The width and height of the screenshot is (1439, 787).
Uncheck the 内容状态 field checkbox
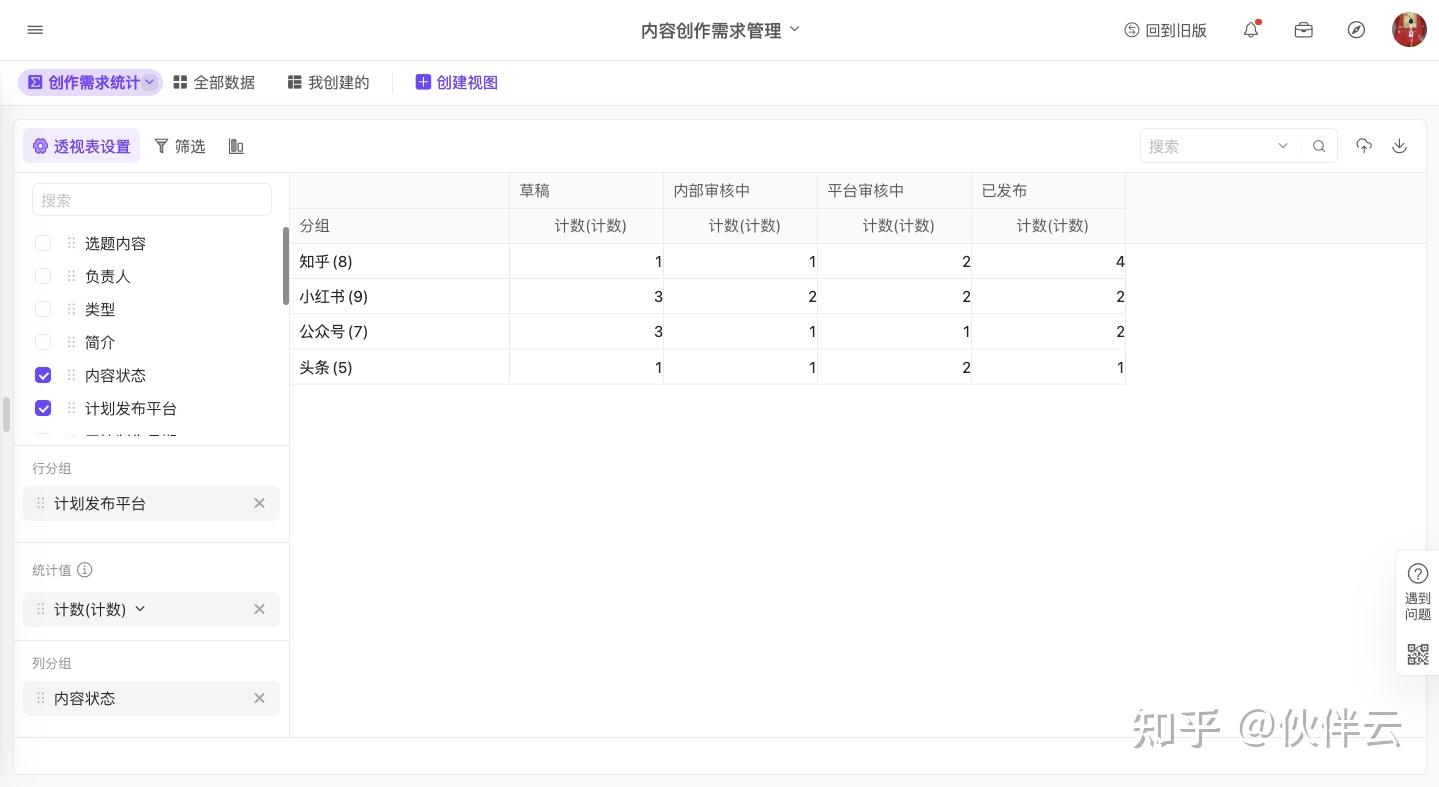[43, 375]
